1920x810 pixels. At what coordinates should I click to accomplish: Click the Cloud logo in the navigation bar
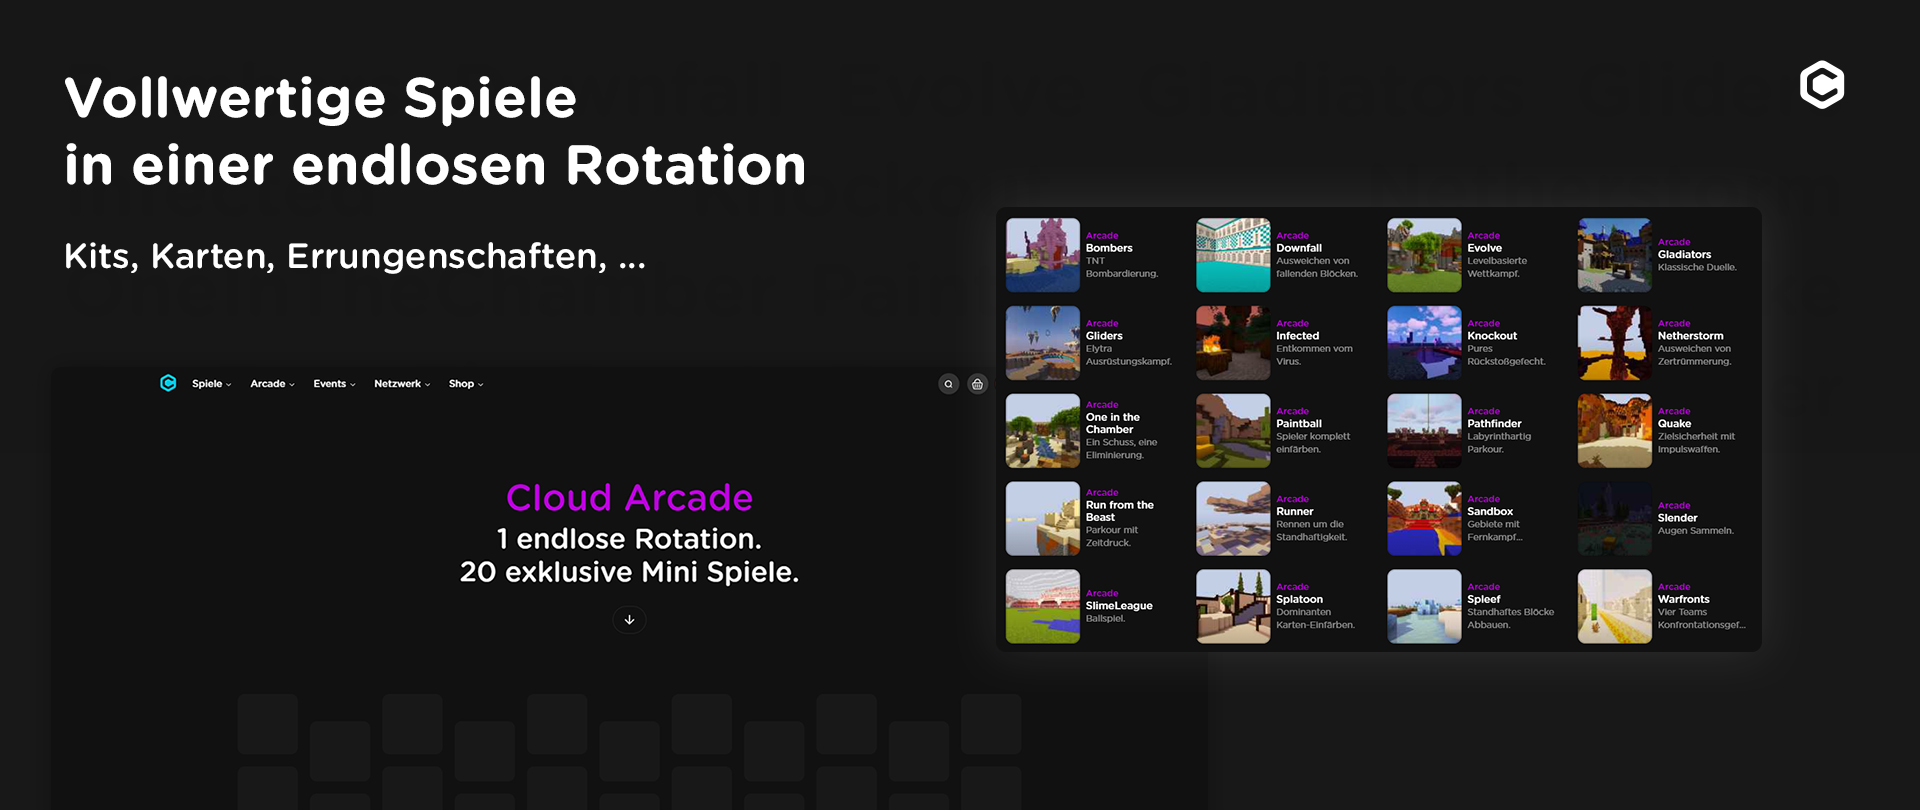click(x=168, y=383)
